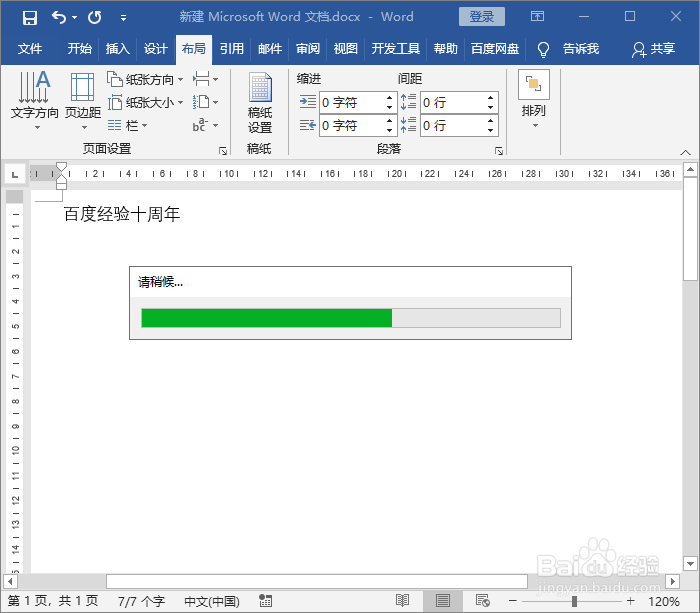Click the text 百度经验十周年 in document
700x613 pixels.
121,214
